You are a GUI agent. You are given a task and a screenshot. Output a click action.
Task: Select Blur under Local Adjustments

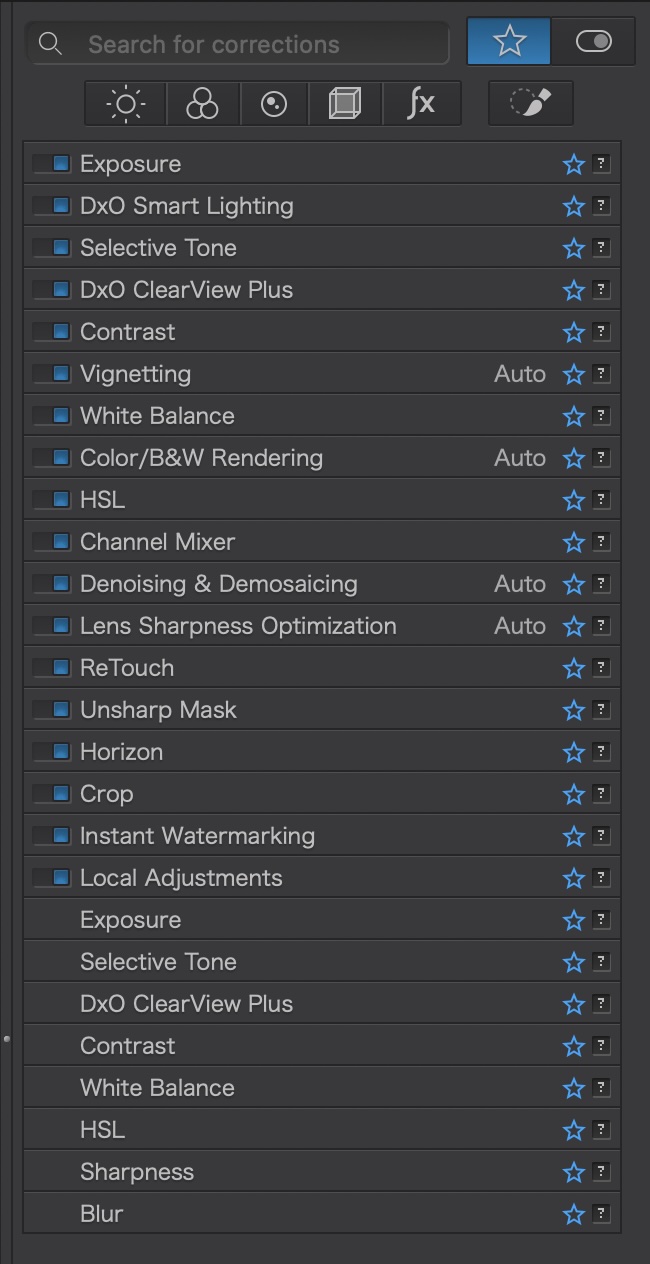pyautogui.click(x=102, y=1214)
